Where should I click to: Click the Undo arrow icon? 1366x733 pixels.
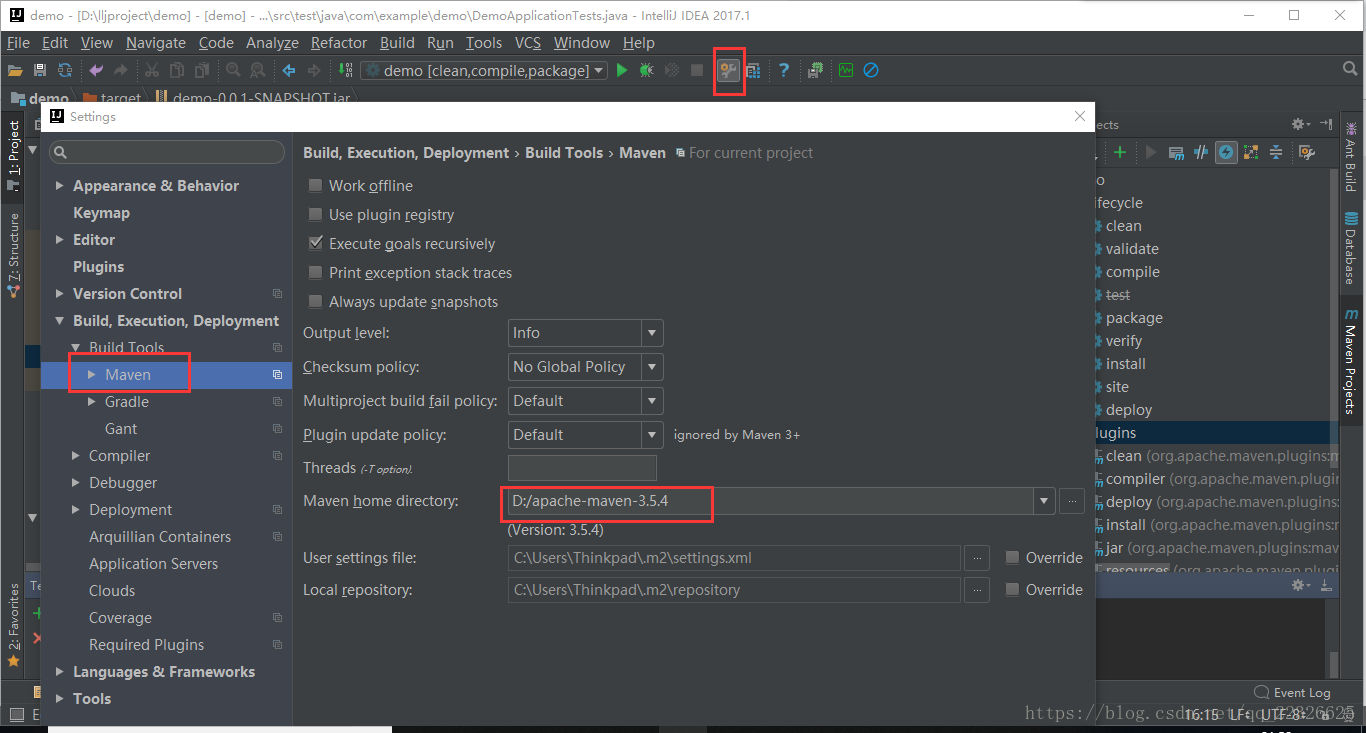pos(96,70)
